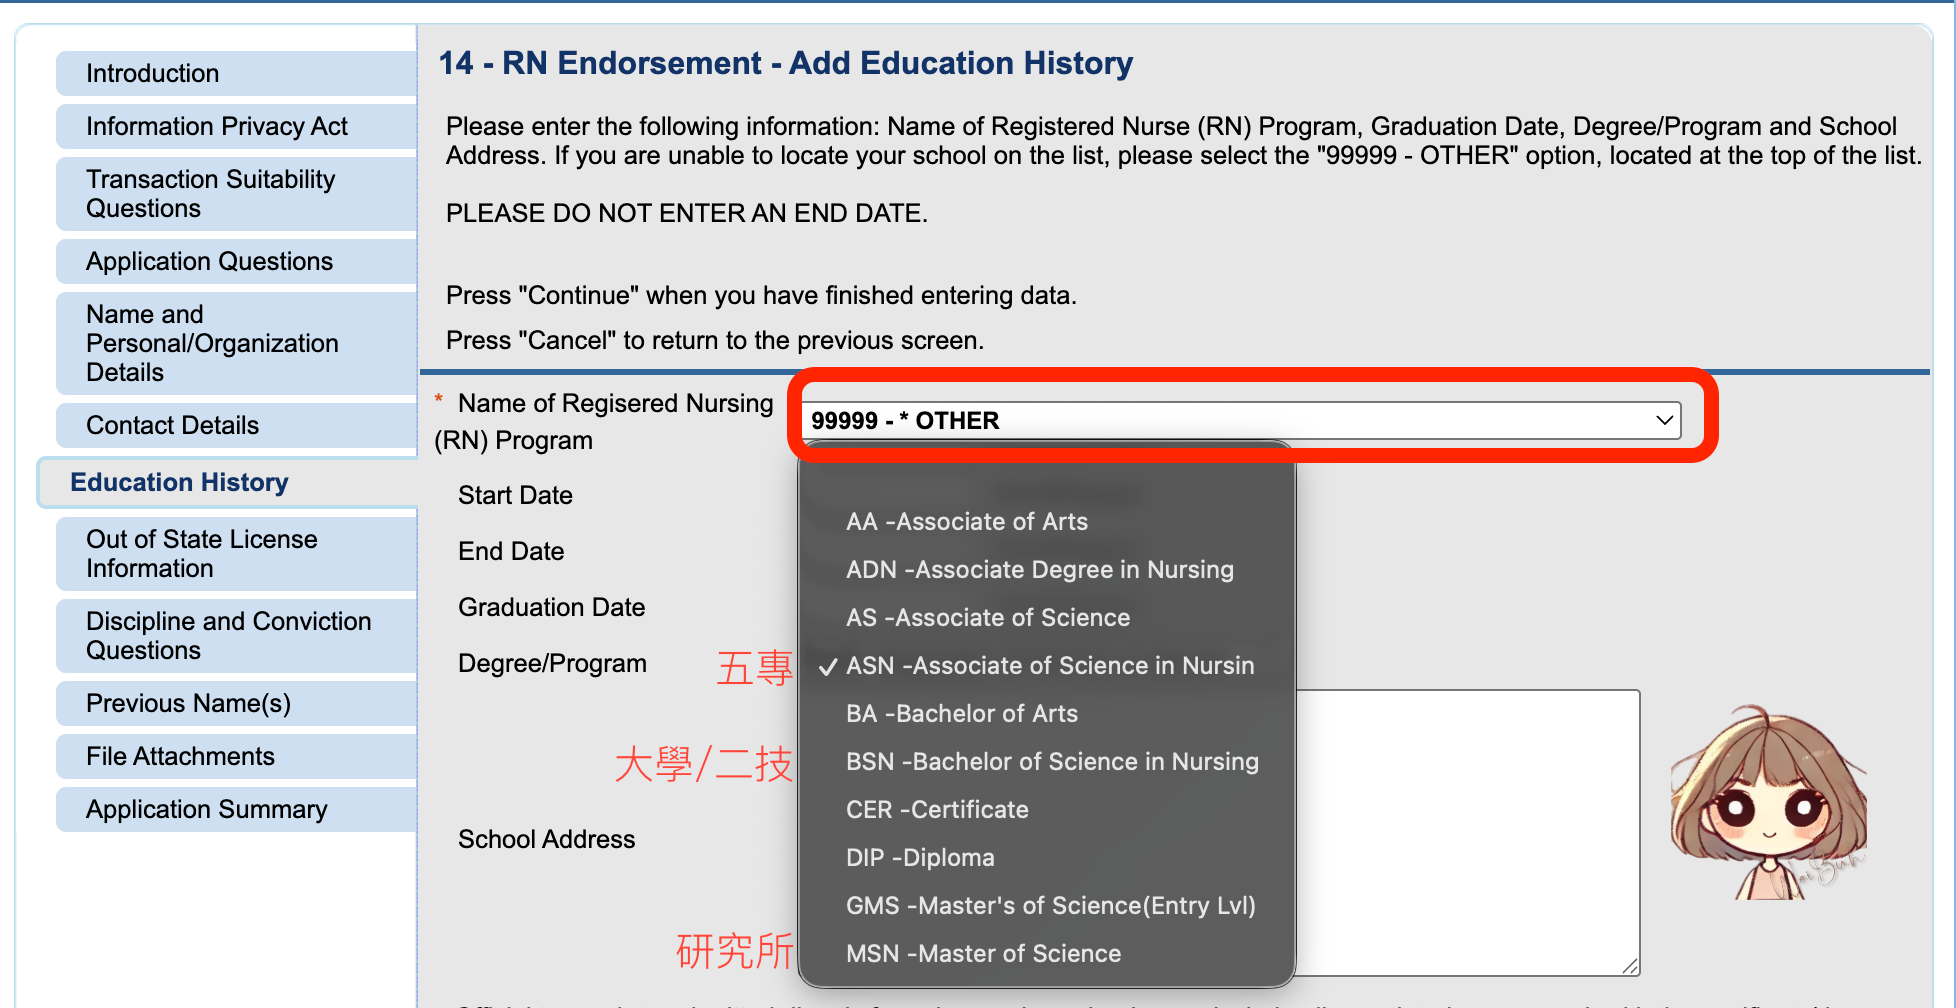Choose BA -Bachelor of Arts option
This screenshot has width=1956, height=1008.
click(x=1046, y=713)
